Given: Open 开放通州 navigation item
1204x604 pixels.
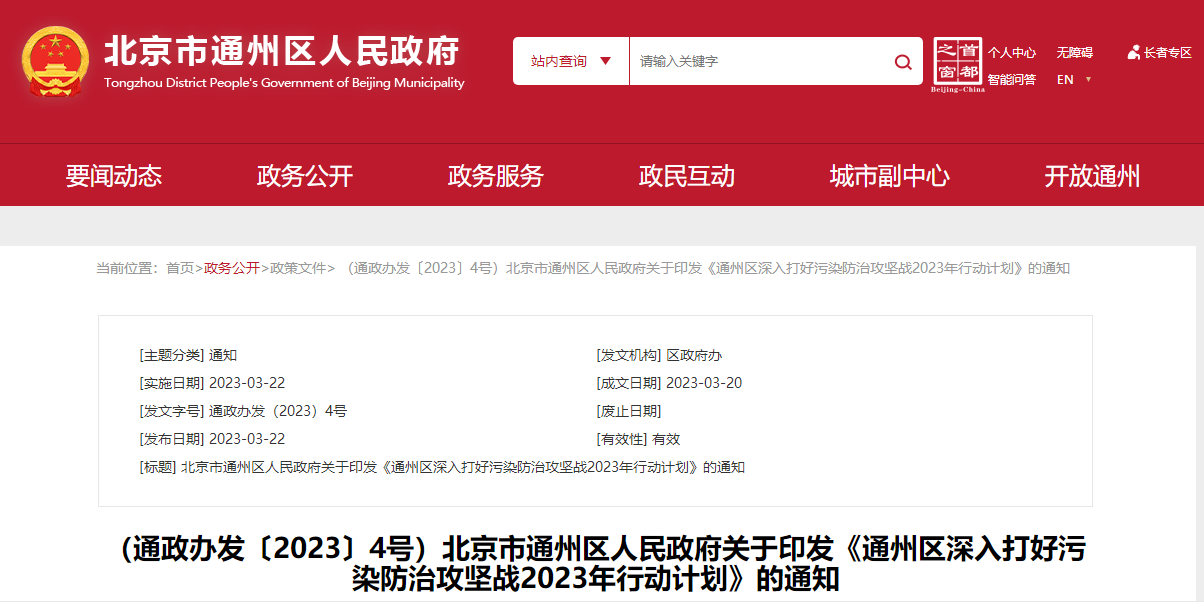Looking at the screenshot, I should coord(1092,177).
